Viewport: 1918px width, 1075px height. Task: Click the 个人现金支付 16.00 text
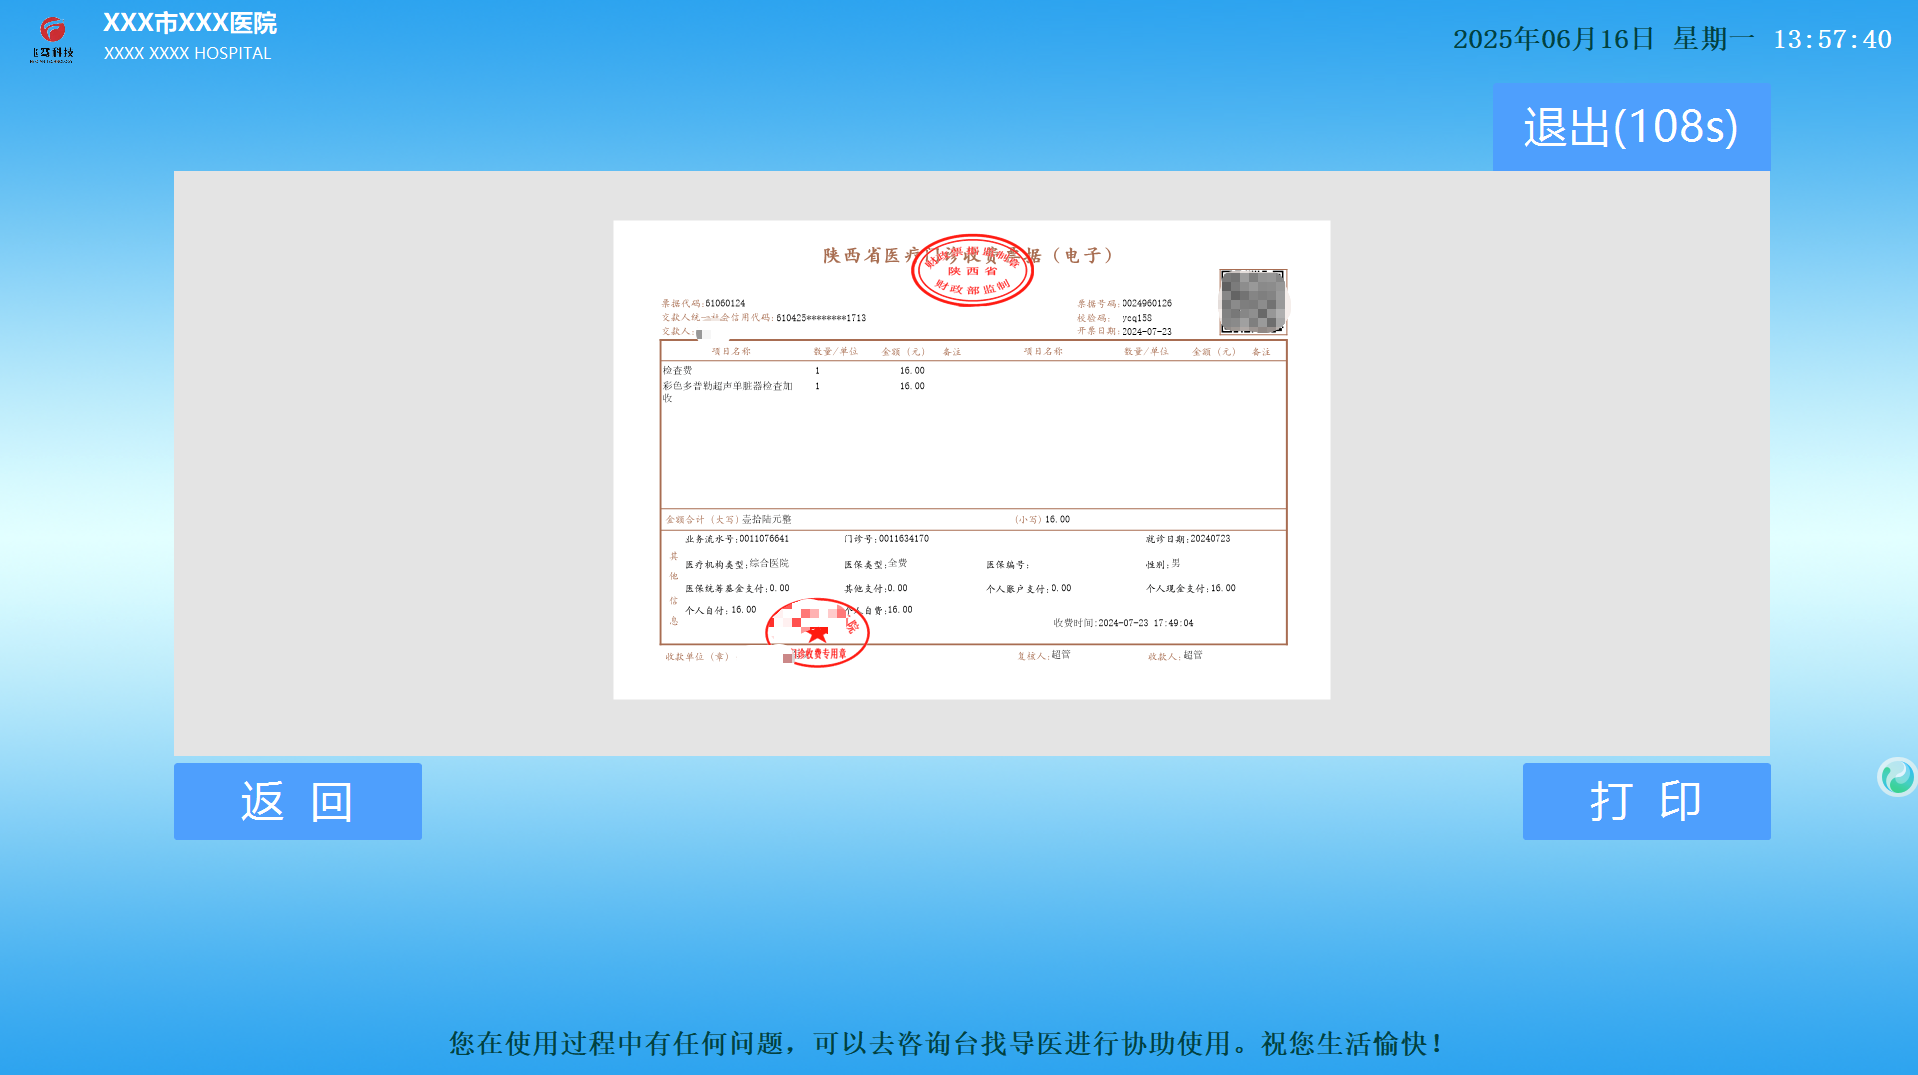tap(1191, 589)
